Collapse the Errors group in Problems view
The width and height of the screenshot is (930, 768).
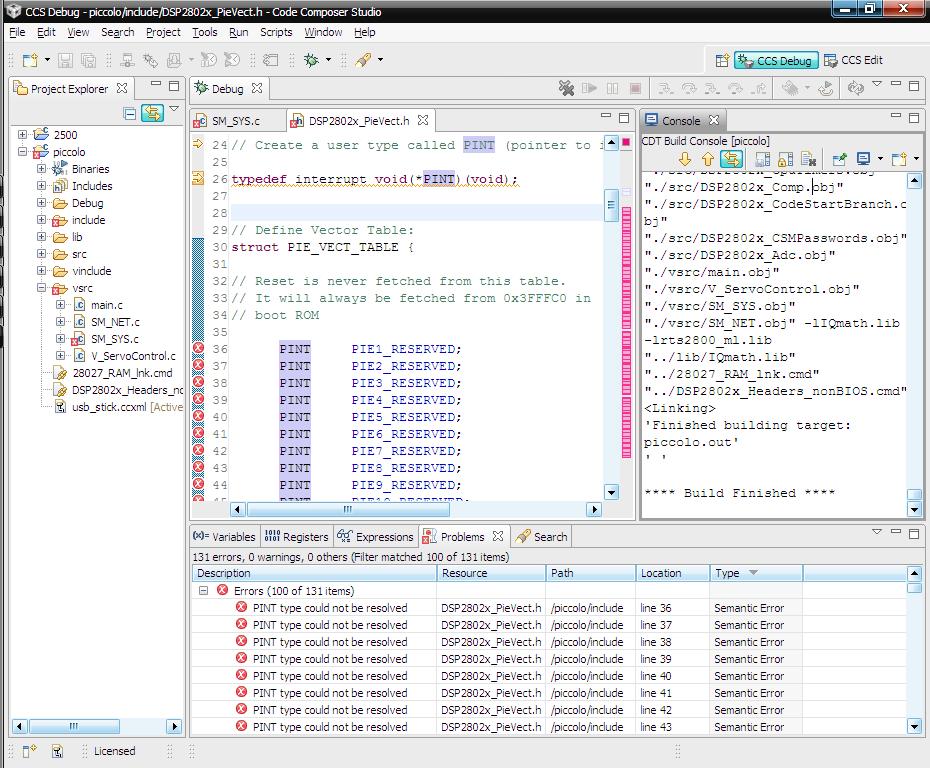(x=203, y=591)
